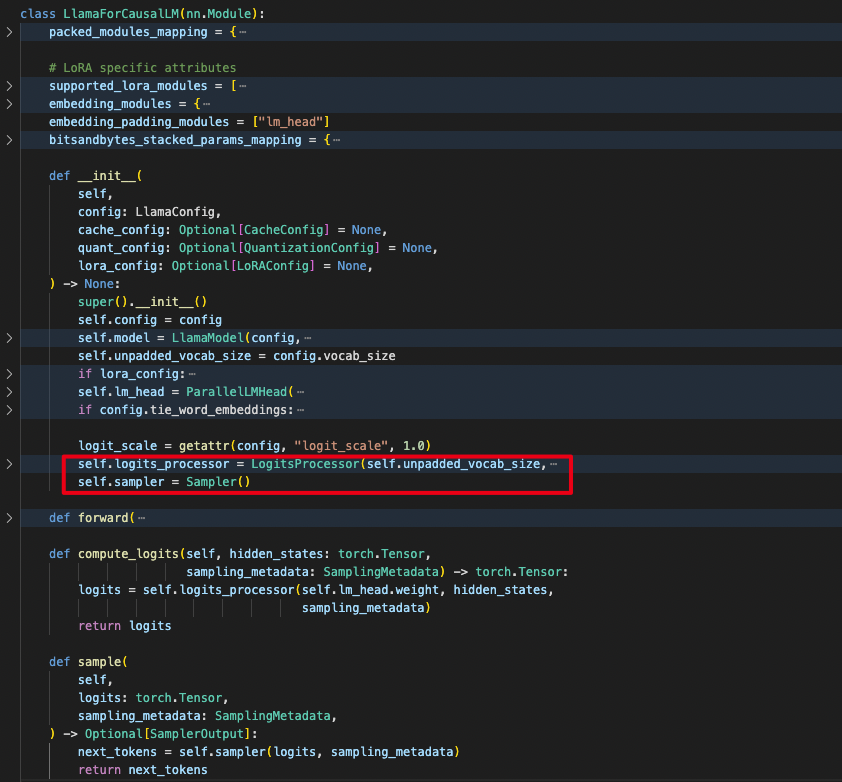Screen dimensions: 842x782
Task: Click the return next_tokens statement
Action: [x=140, y=769]
